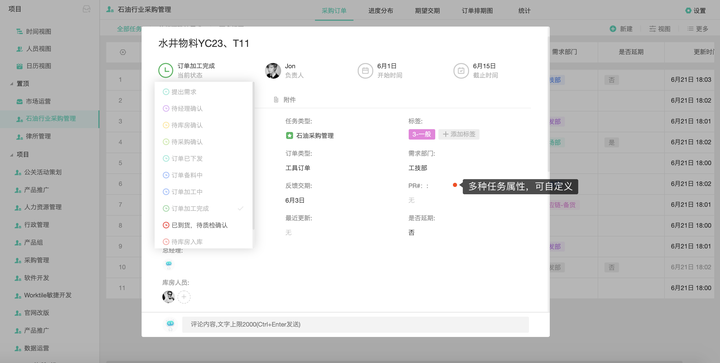Open the 律所管理 project

[38, 136]
